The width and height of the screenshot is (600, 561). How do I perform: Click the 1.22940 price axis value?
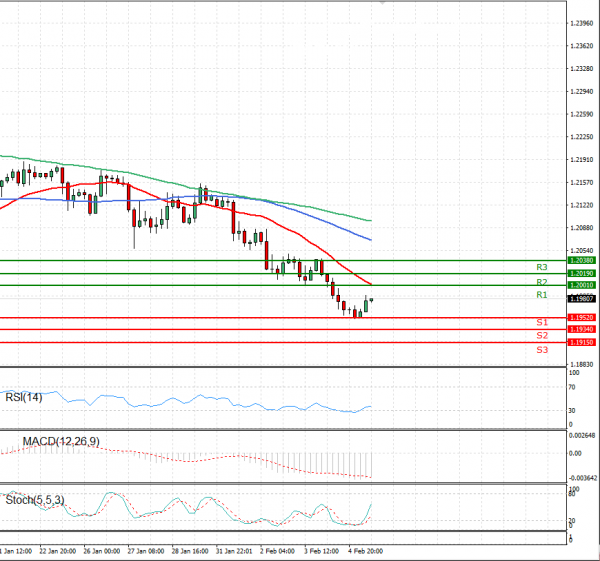[582, 91]
